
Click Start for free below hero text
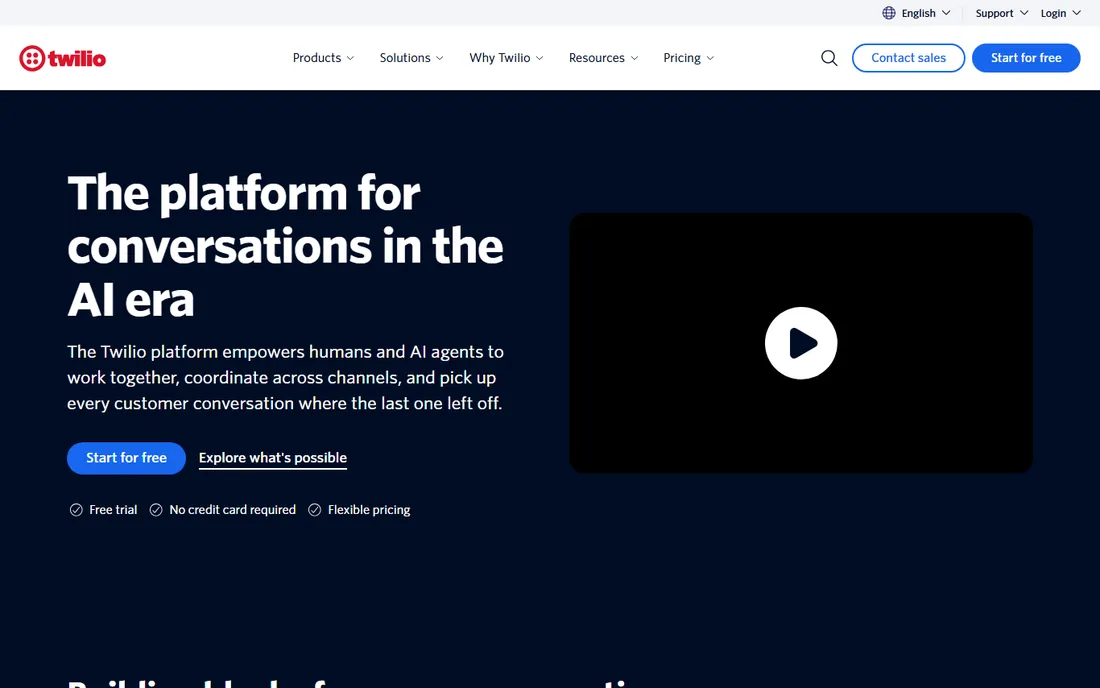(x=126, y=458)
